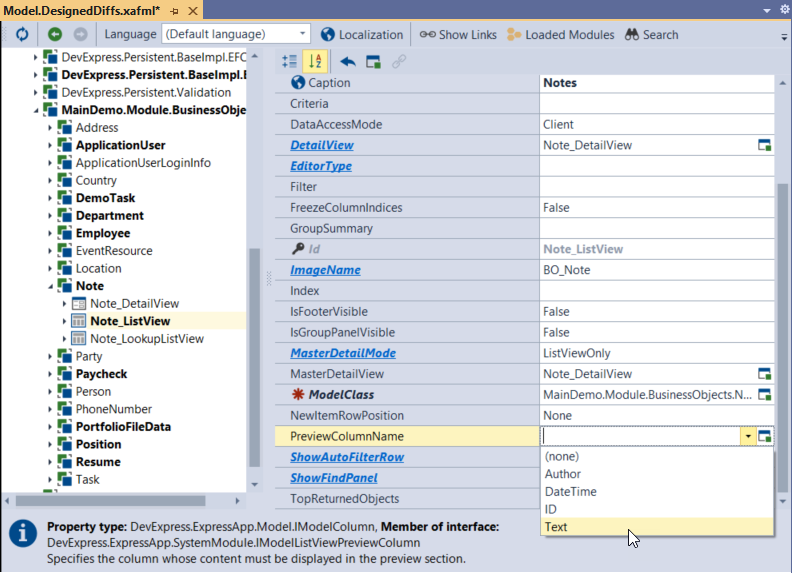Collapse the Note tree node
This screenshot has height=573, width=792.
(51, 286)
